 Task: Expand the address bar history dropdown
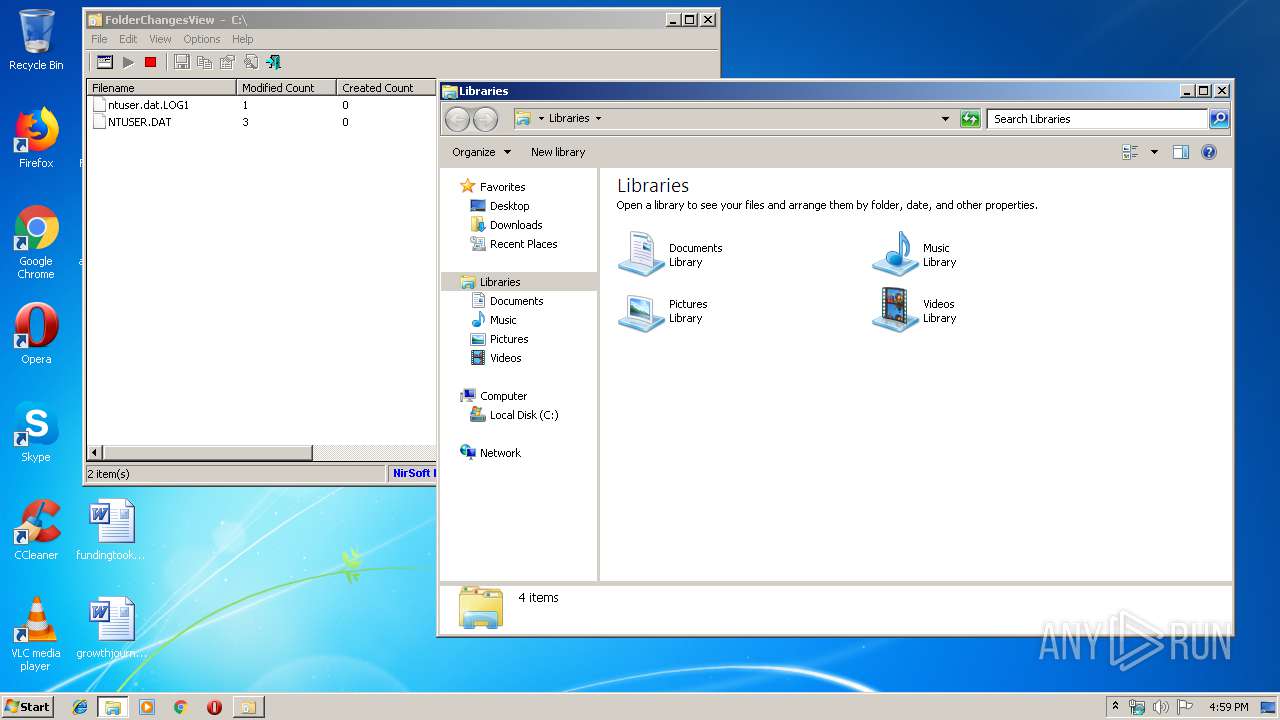click(x=945, y=119)
